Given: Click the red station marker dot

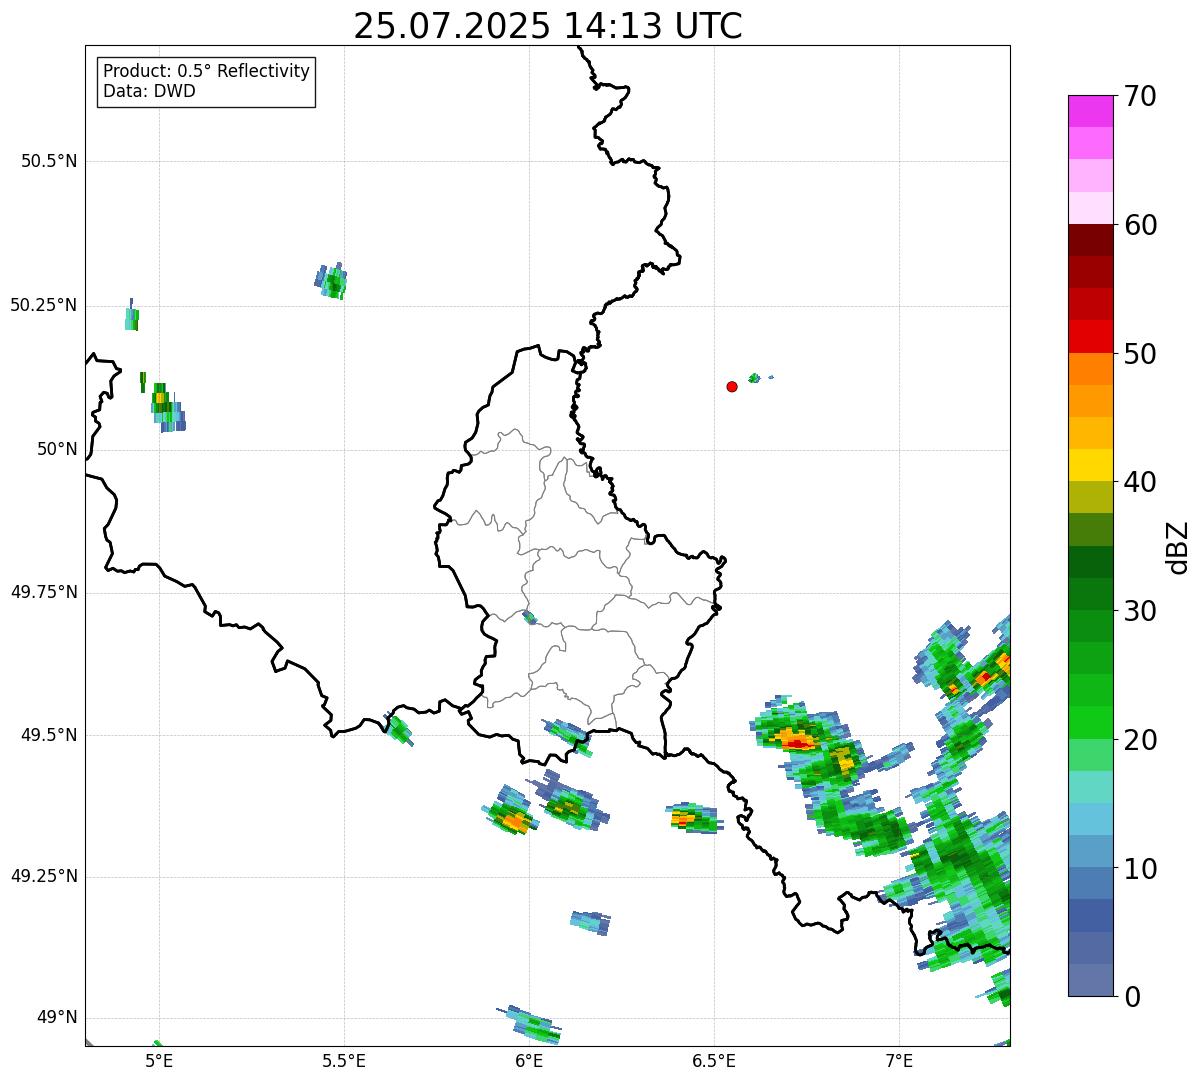Looking at the screenshot, I should 732,386.
